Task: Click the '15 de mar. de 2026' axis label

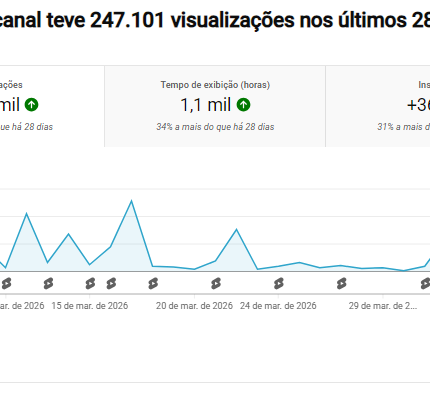Action: click(90, 306)
